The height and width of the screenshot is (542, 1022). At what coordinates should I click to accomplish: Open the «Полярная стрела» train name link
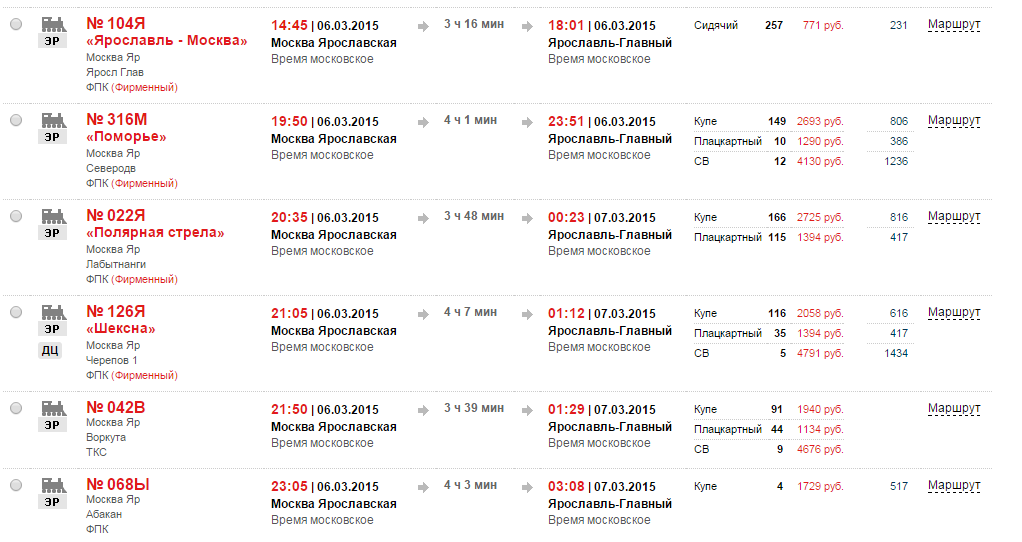[155, 233]
